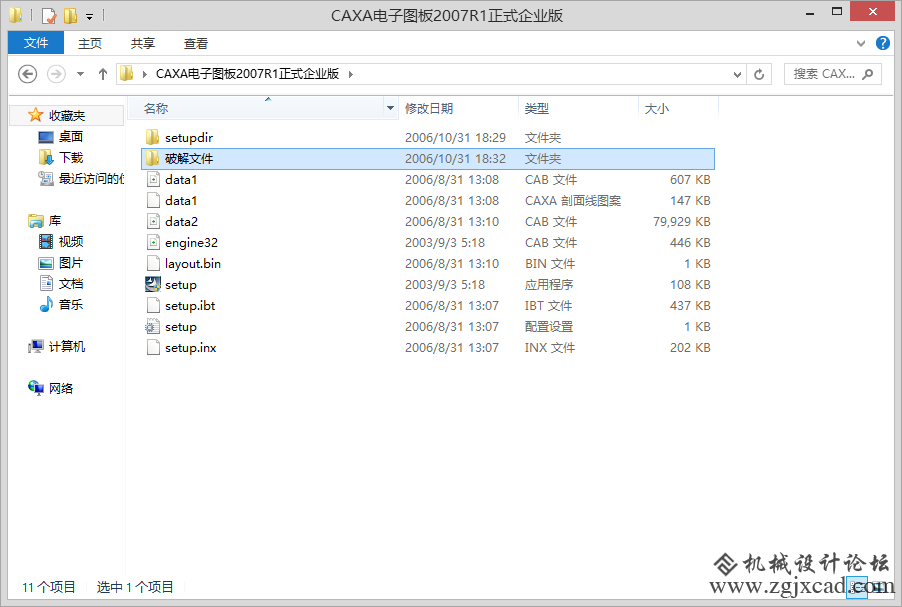
Task: Click the 应用程序 type cell
Action: point(549,285)
